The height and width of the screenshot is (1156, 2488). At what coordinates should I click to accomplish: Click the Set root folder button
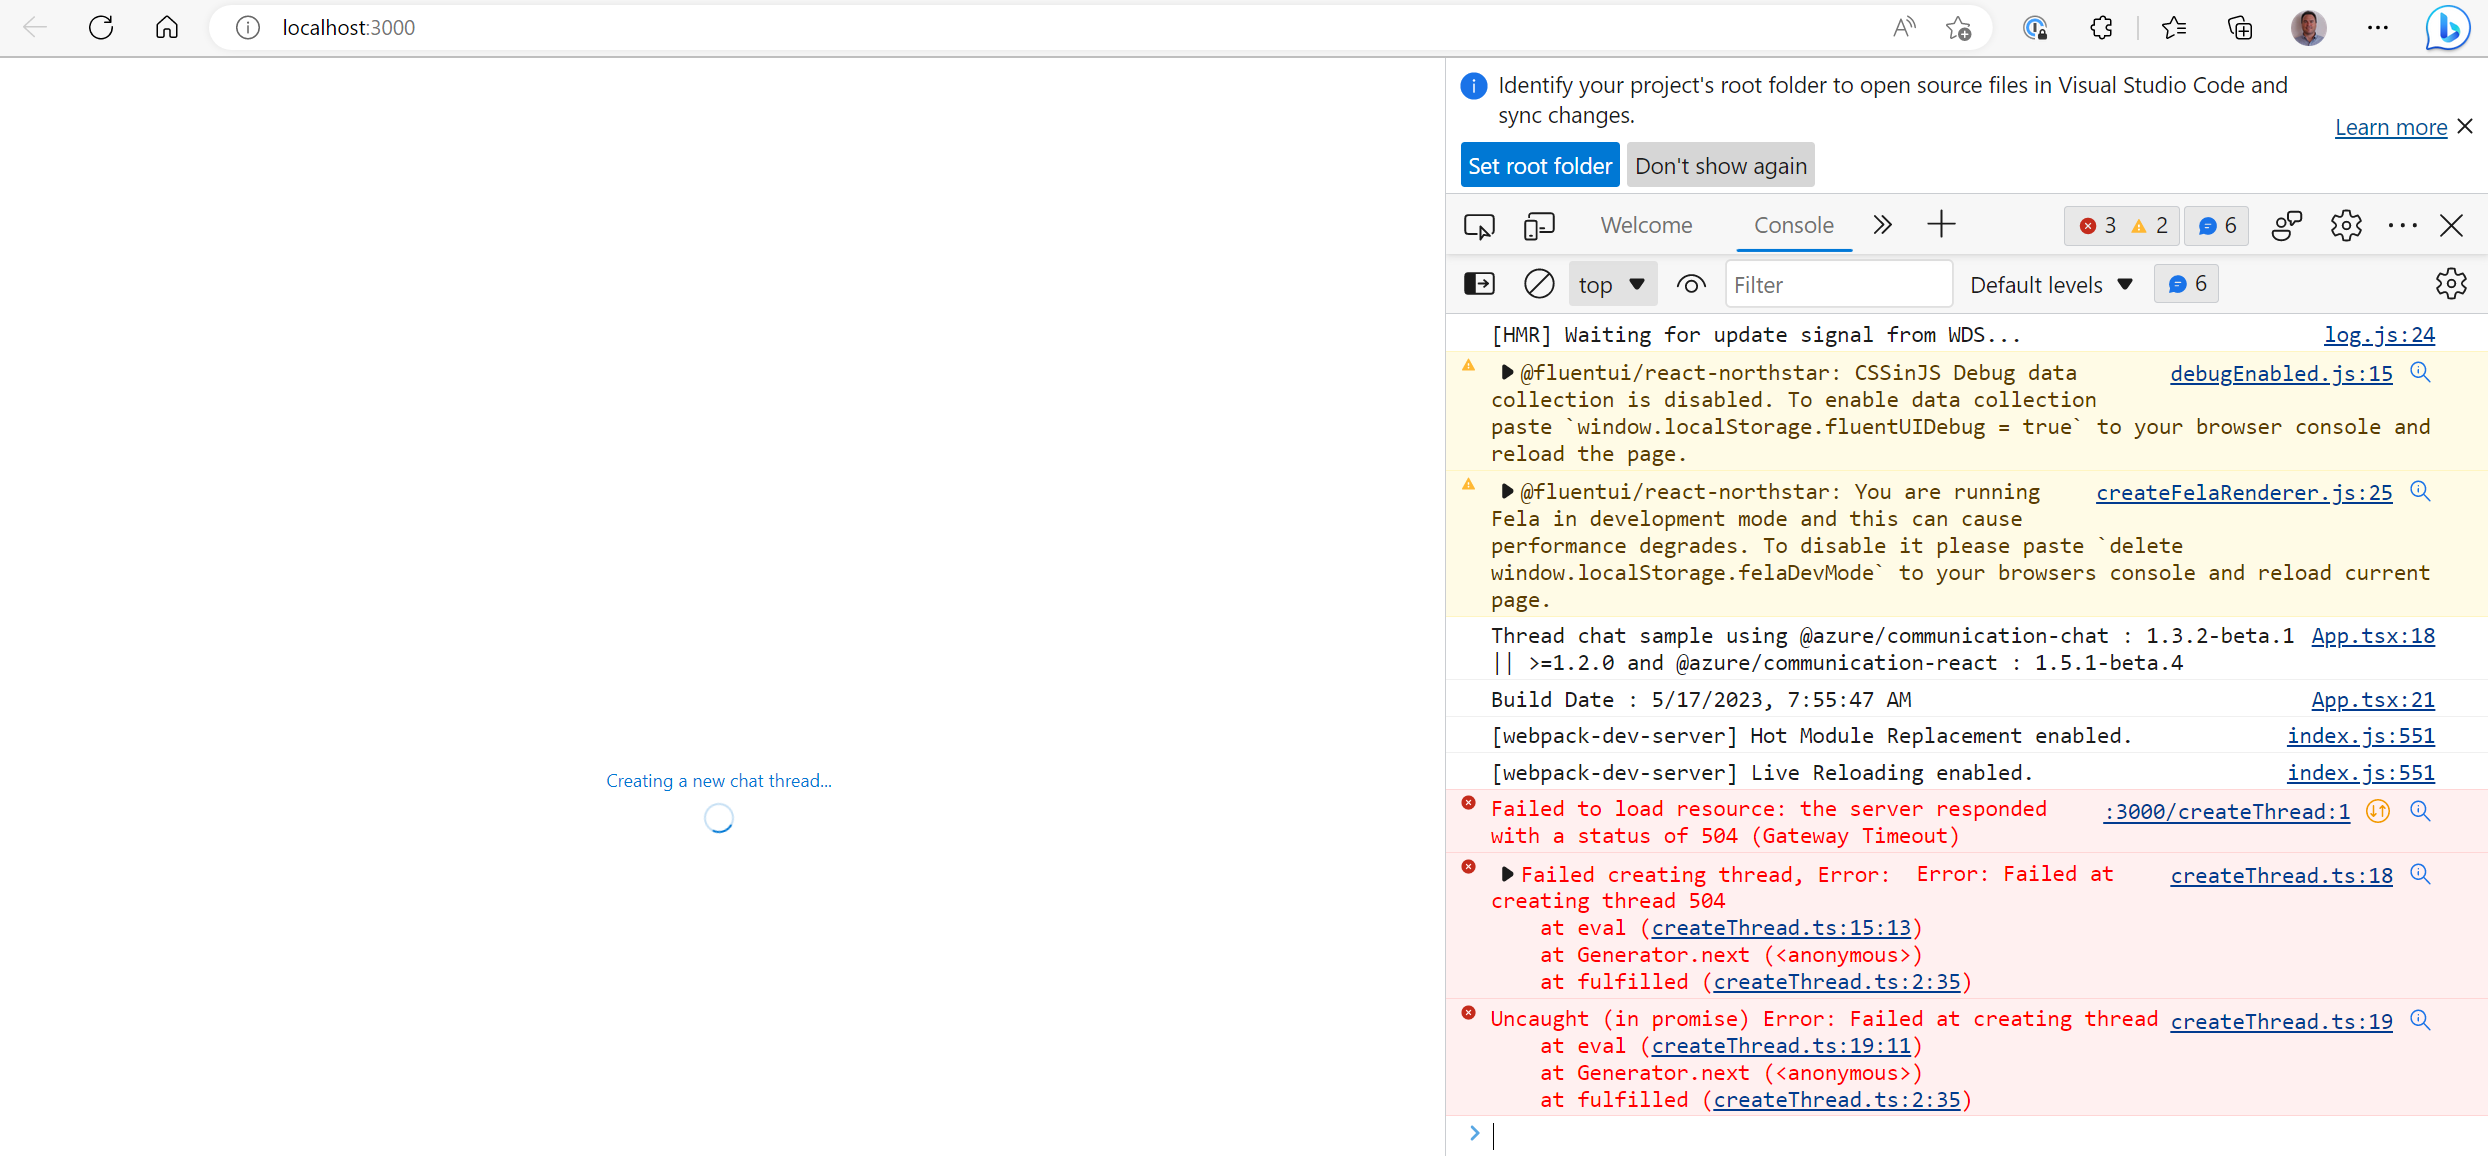click(x=1539, y=164)
